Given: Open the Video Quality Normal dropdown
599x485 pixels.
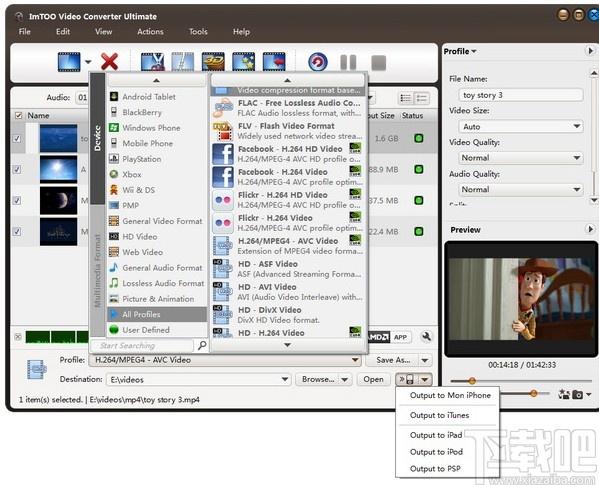Looking at the screenshot, I should [x=520, y=158].
